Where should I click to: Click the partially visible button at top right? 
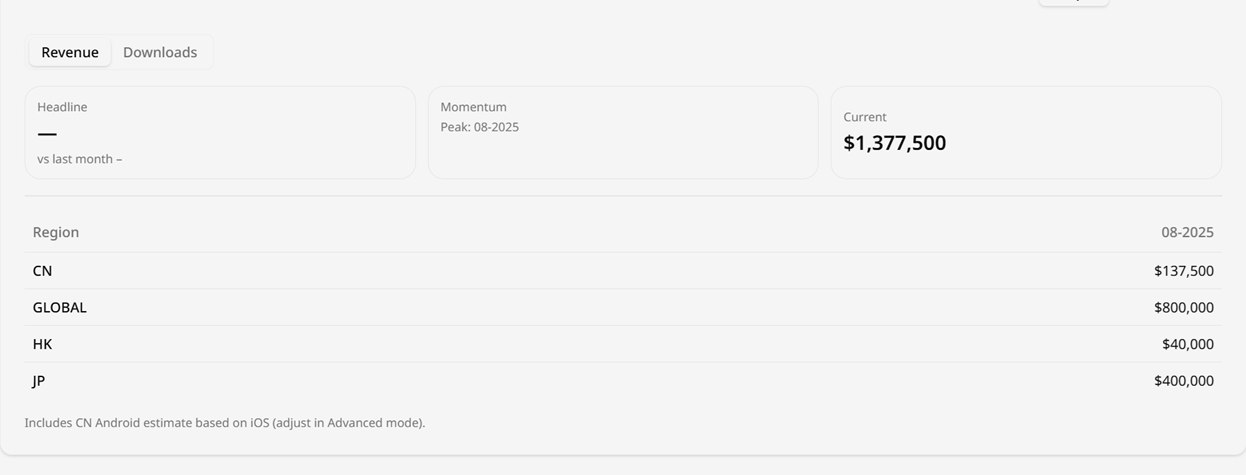(1074, 3)
